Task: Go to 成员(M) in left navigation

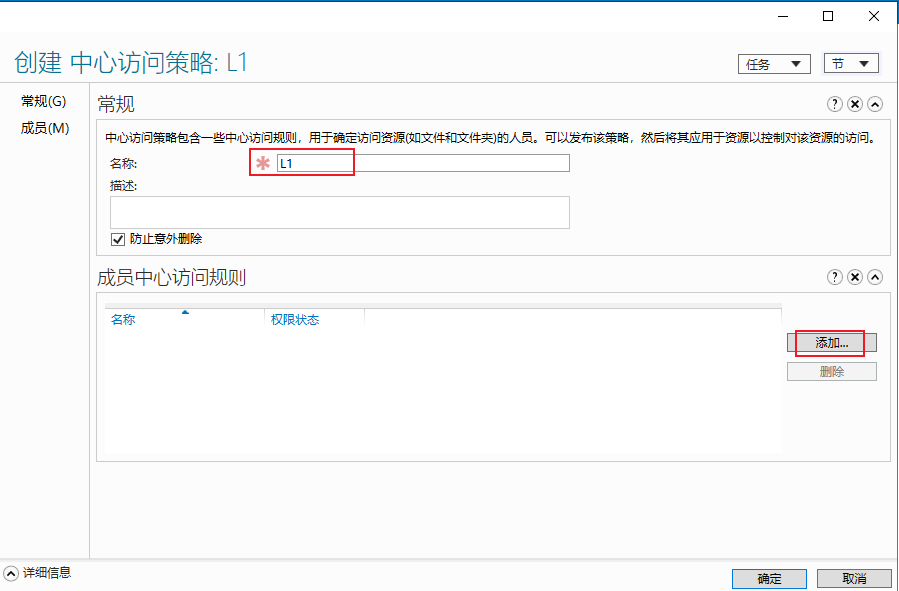Action: pyautogui.click(x=45, y=128)
